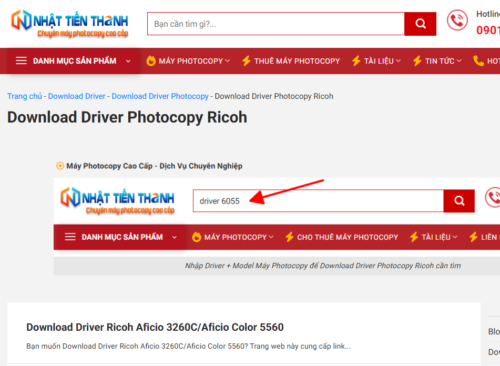Click bullet icon beside Máy Photocopy Cao Cấp caption
The image size is (500, 366).
tap(60, 166)
